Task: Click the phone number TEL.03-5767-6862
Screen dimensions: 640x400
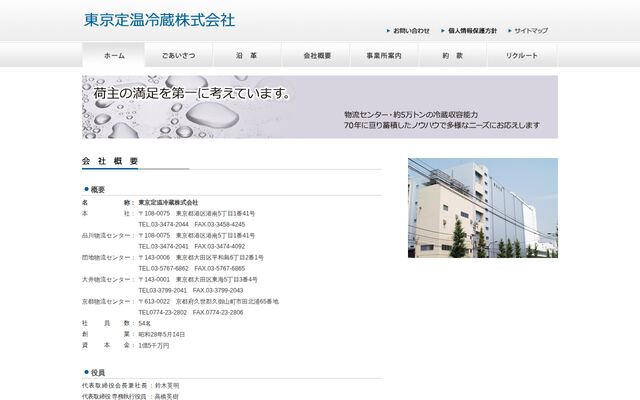Action: point(163,269)
